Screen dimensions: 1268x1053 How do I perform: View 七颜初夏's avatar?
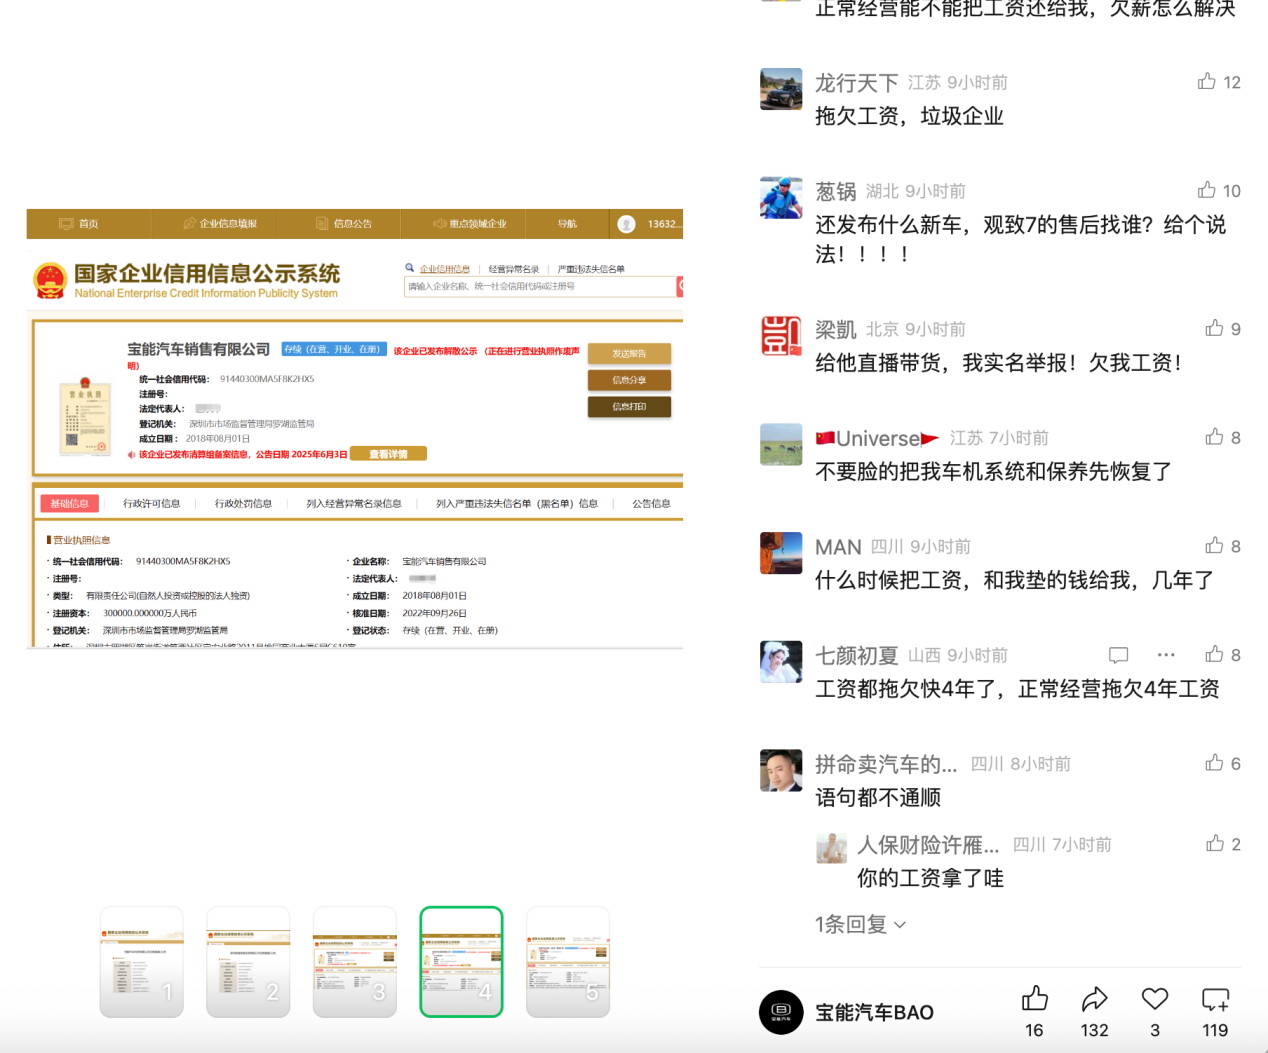pos(781,662)
